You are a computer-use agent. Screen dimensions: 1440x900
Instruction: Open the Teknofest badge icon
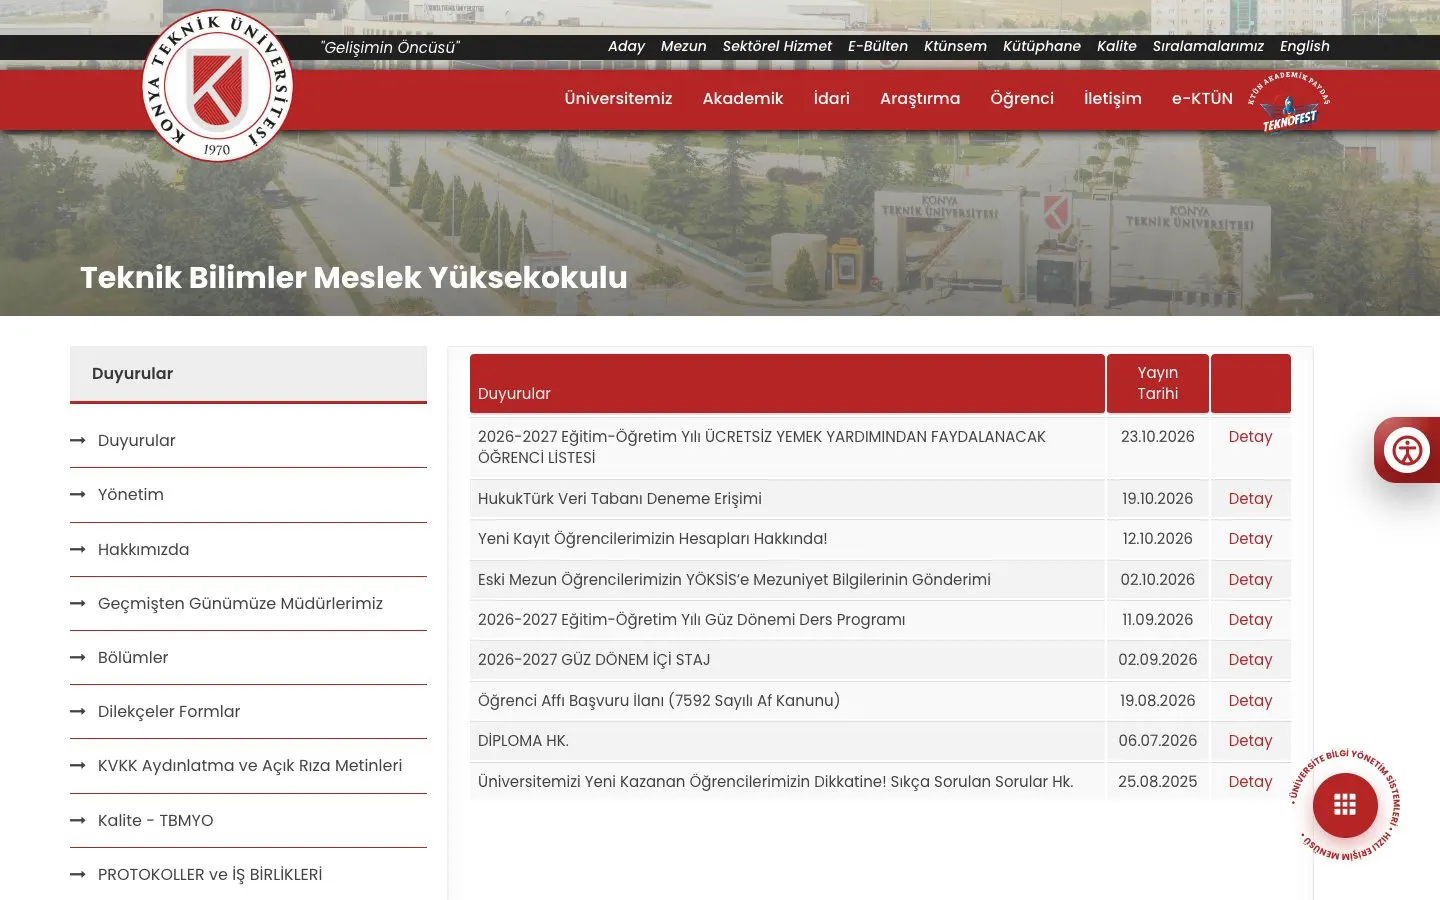point(1289,101)
